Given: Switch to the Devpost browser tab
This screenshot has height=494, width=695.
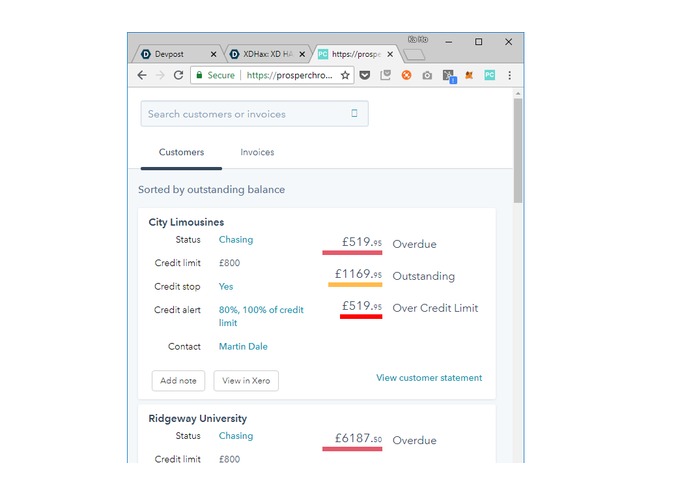Looking at the screenshot, I should (x=177, y=54).
